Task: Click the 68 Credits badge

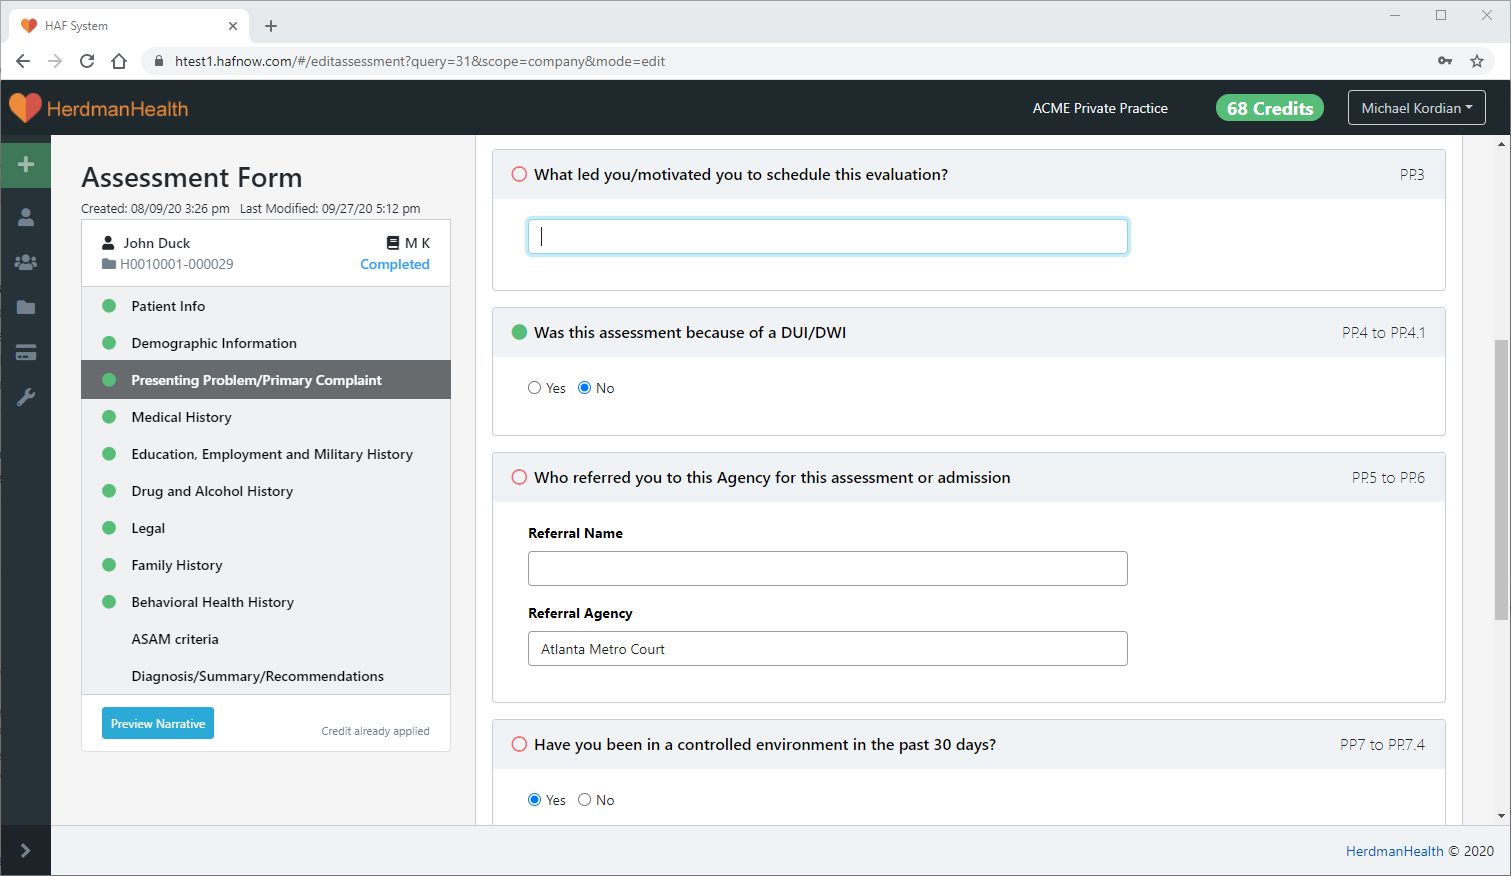Action: tap(1269, 108)
